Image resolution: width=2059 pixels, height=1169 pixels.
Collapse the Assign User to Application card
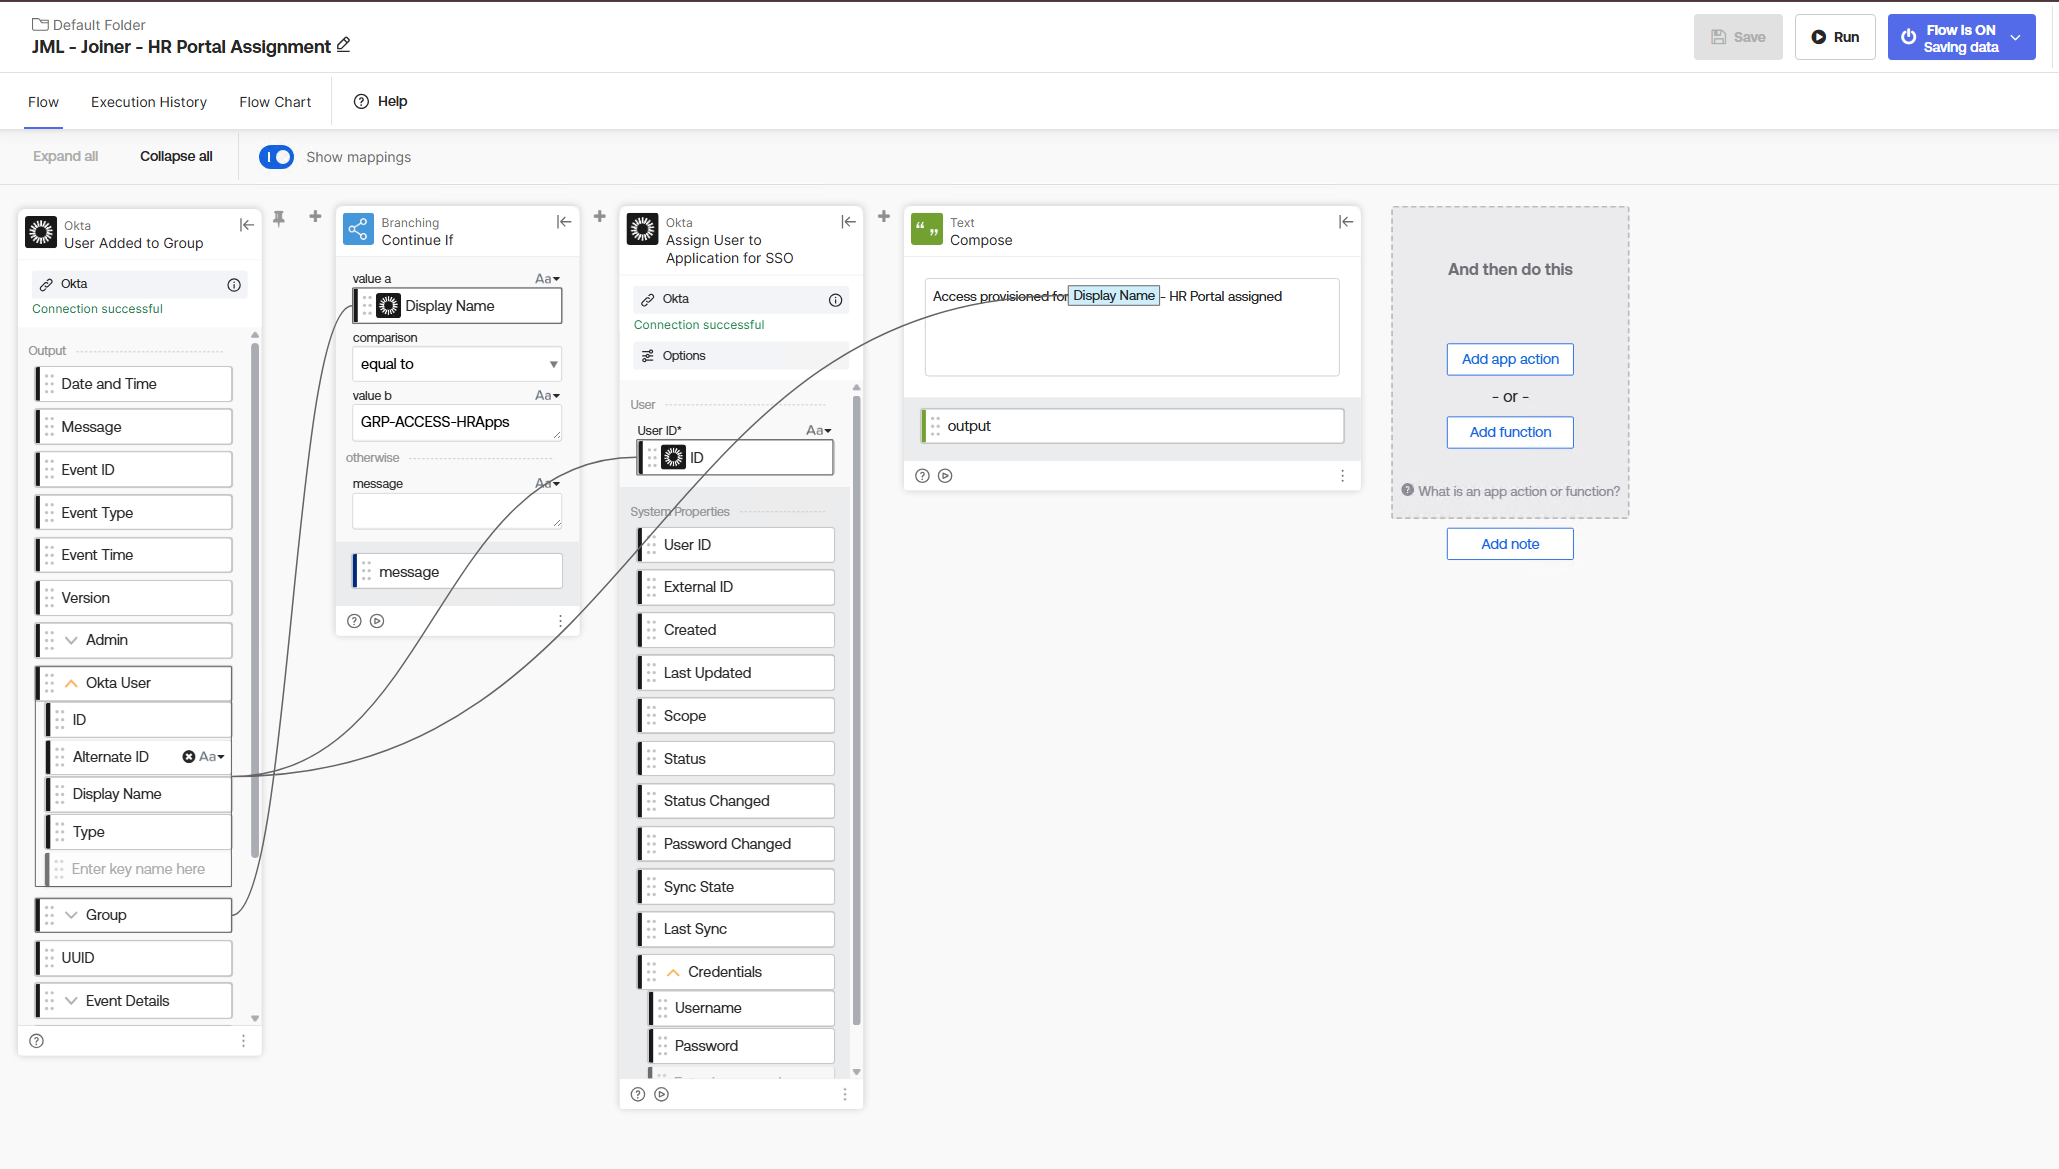(x=848, y=222)
